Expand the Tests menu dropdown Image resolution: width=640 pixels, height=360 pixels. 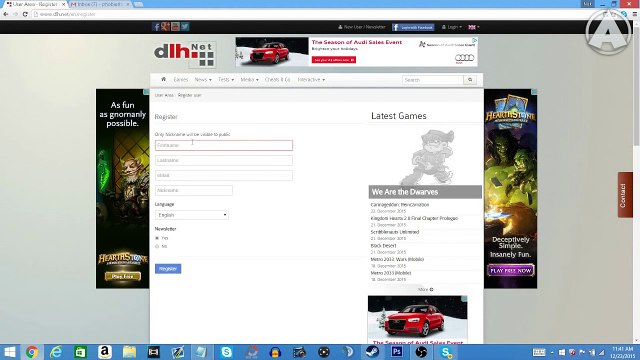tap(226, 80)
